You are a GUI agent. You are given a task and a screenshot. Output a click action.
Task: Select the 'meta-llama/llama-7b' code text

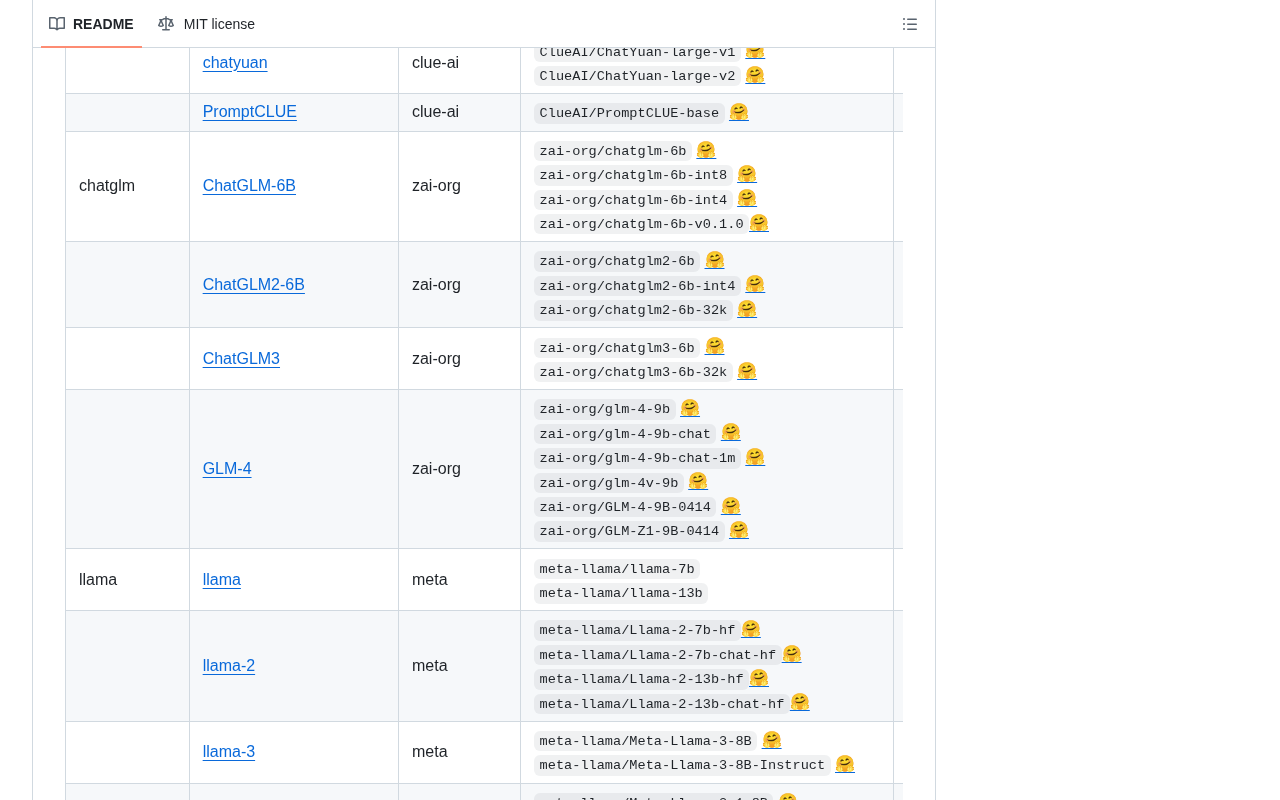617,569
